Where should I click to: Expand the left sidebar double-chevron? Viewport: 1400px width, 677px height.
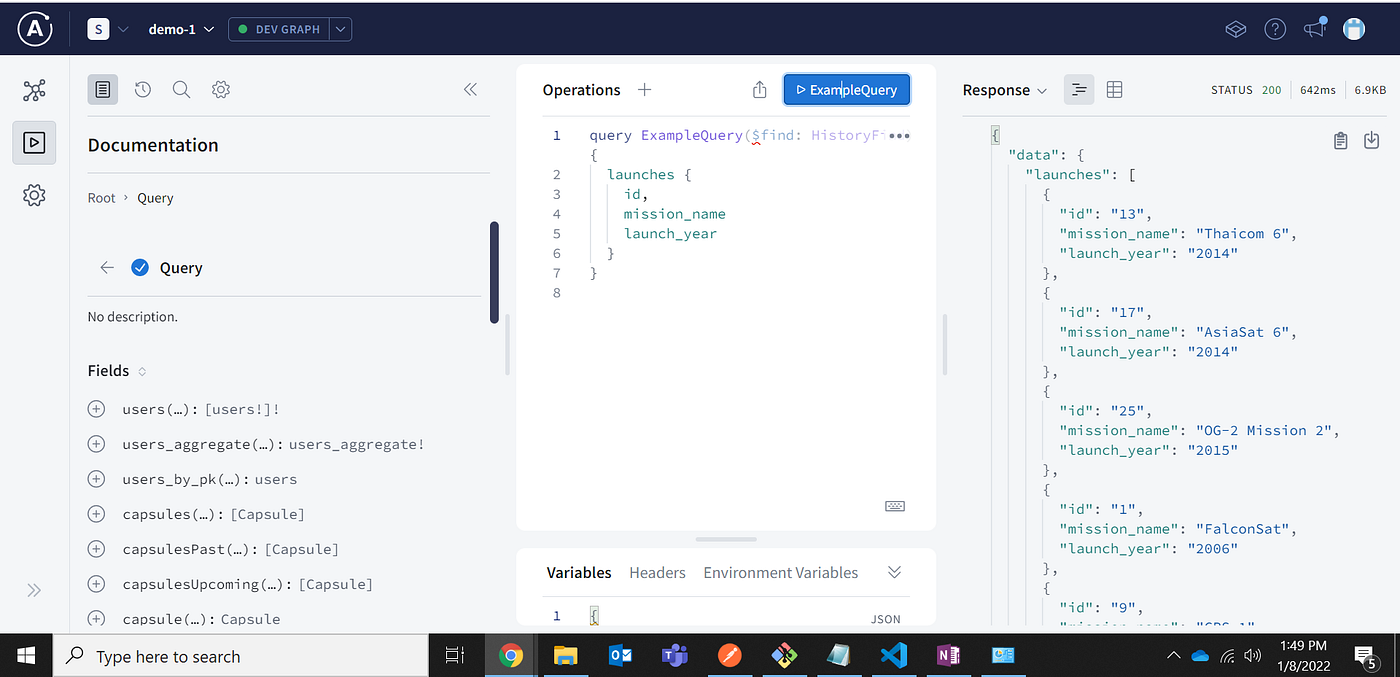pos(34,590)
